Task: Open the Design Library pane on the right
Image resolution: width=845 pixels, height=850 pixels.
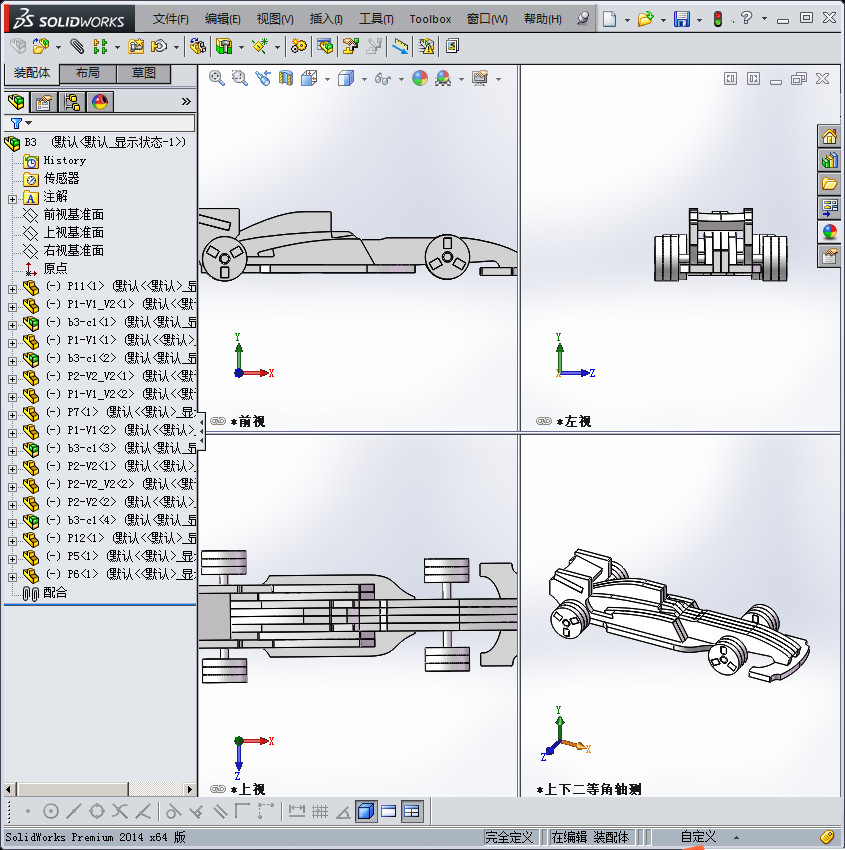Action: [829, 160]
